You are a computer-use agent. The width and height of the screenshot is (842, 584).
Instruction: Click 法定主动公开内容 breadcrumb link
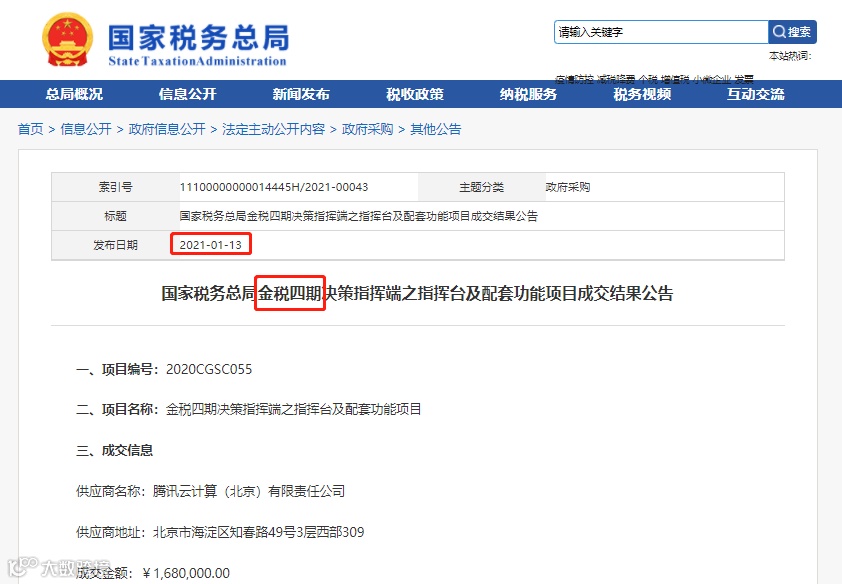pos(274,129)
